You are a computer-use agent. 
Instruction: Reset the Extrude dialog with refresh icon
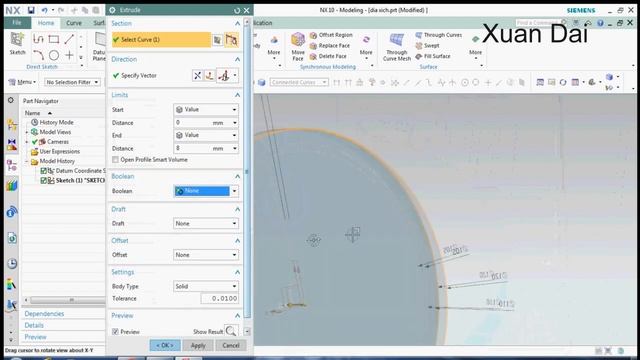tap(237, 10)
